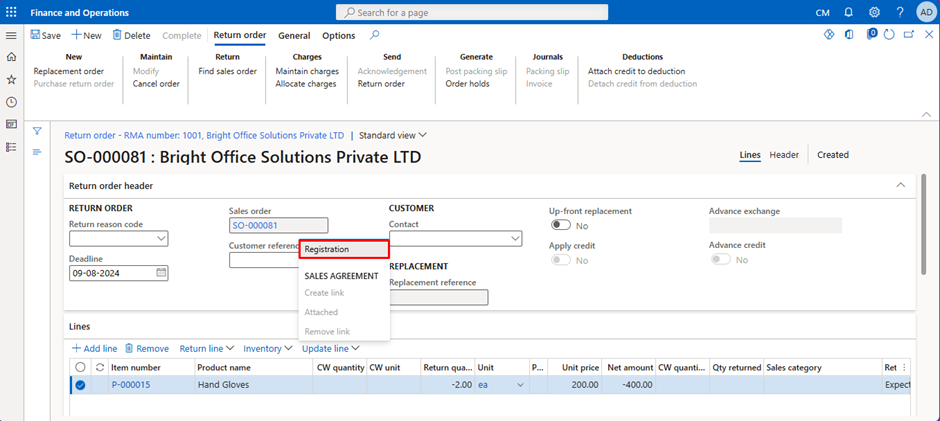Open item P-000015 link
The width and height of the screenshot is (940, 421).
(131, 385)
